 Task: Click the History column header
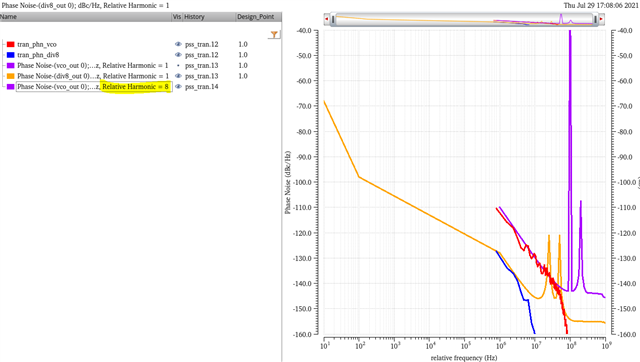point(209,17)
